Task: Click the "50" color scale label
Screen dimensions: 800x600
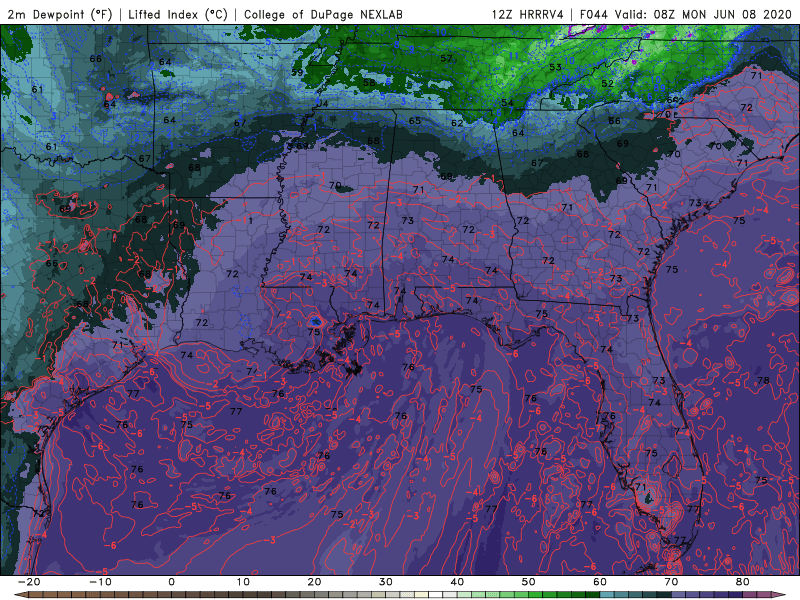Action: pyautogui.click(x=529, y=582)
